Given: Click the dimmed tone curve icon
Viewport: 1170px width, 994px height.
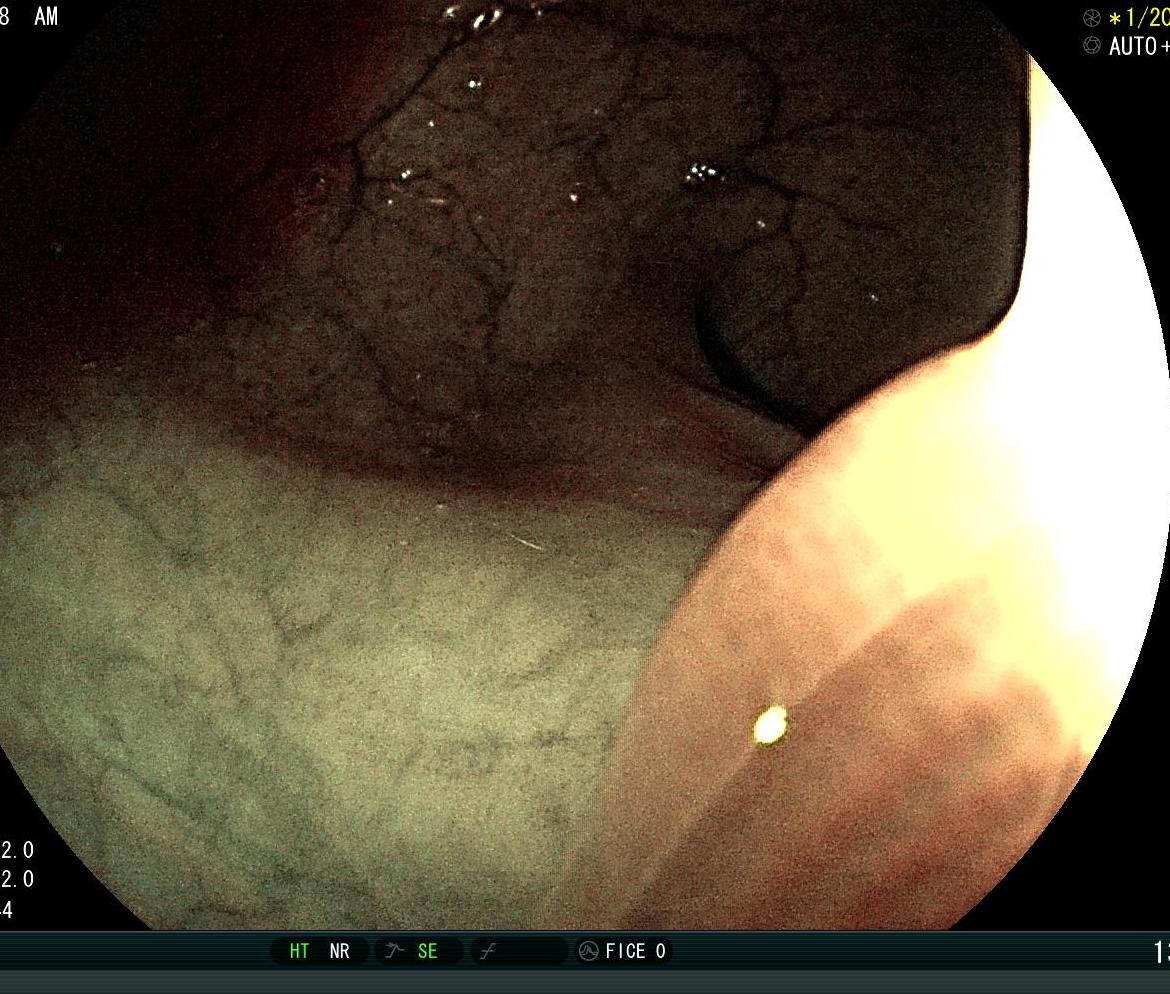Looking at the screenshot, I should pyautogui.click(x=488, y=951).
